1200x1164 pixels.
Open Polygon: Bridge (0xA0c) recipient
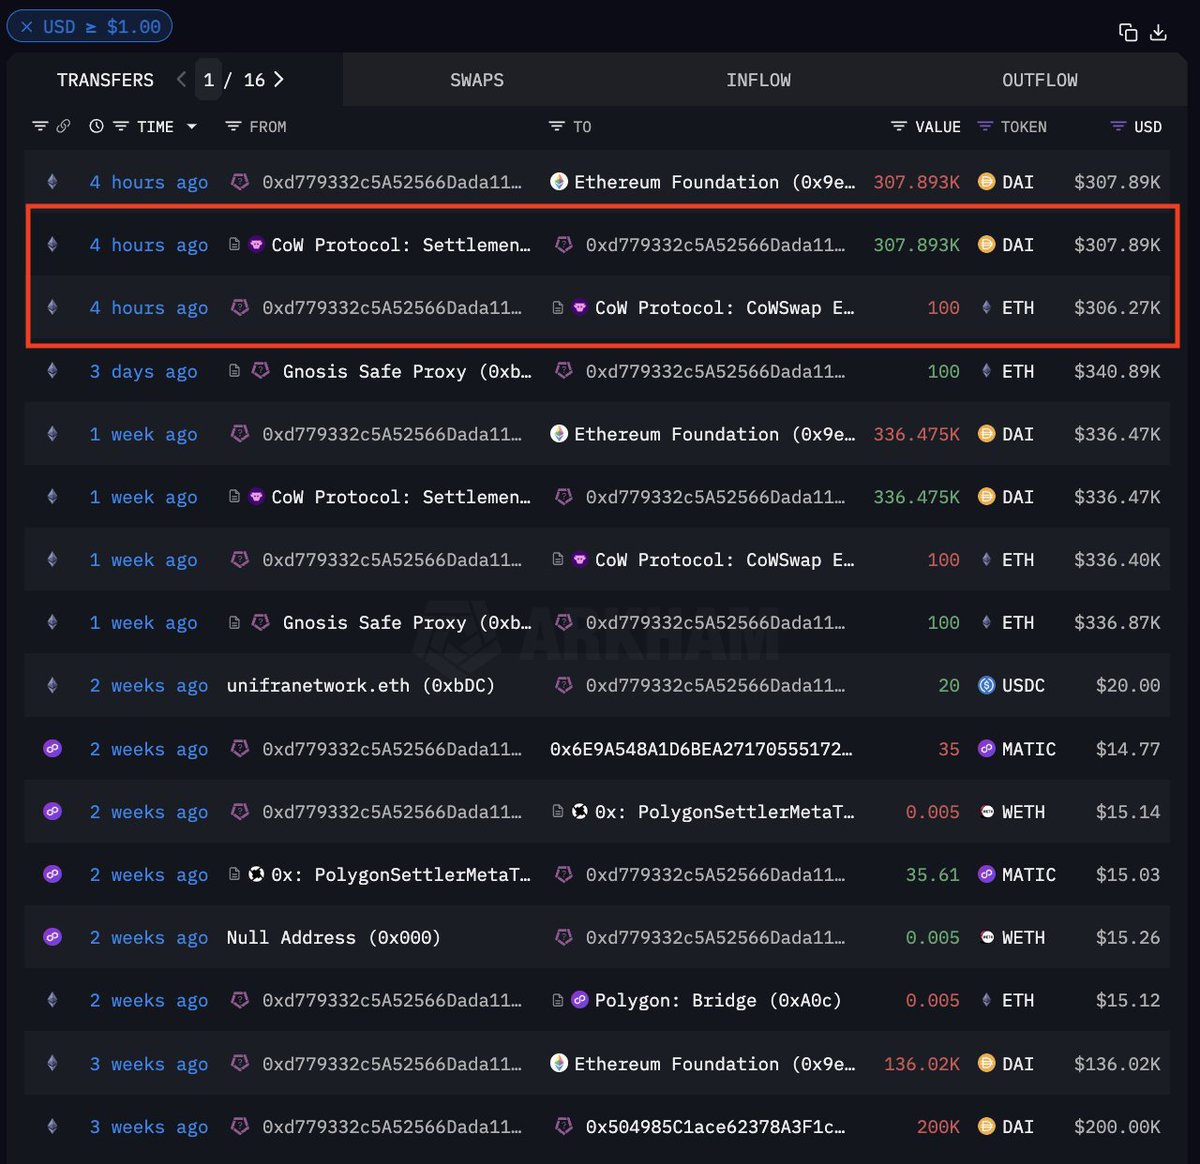(718, 1001)
